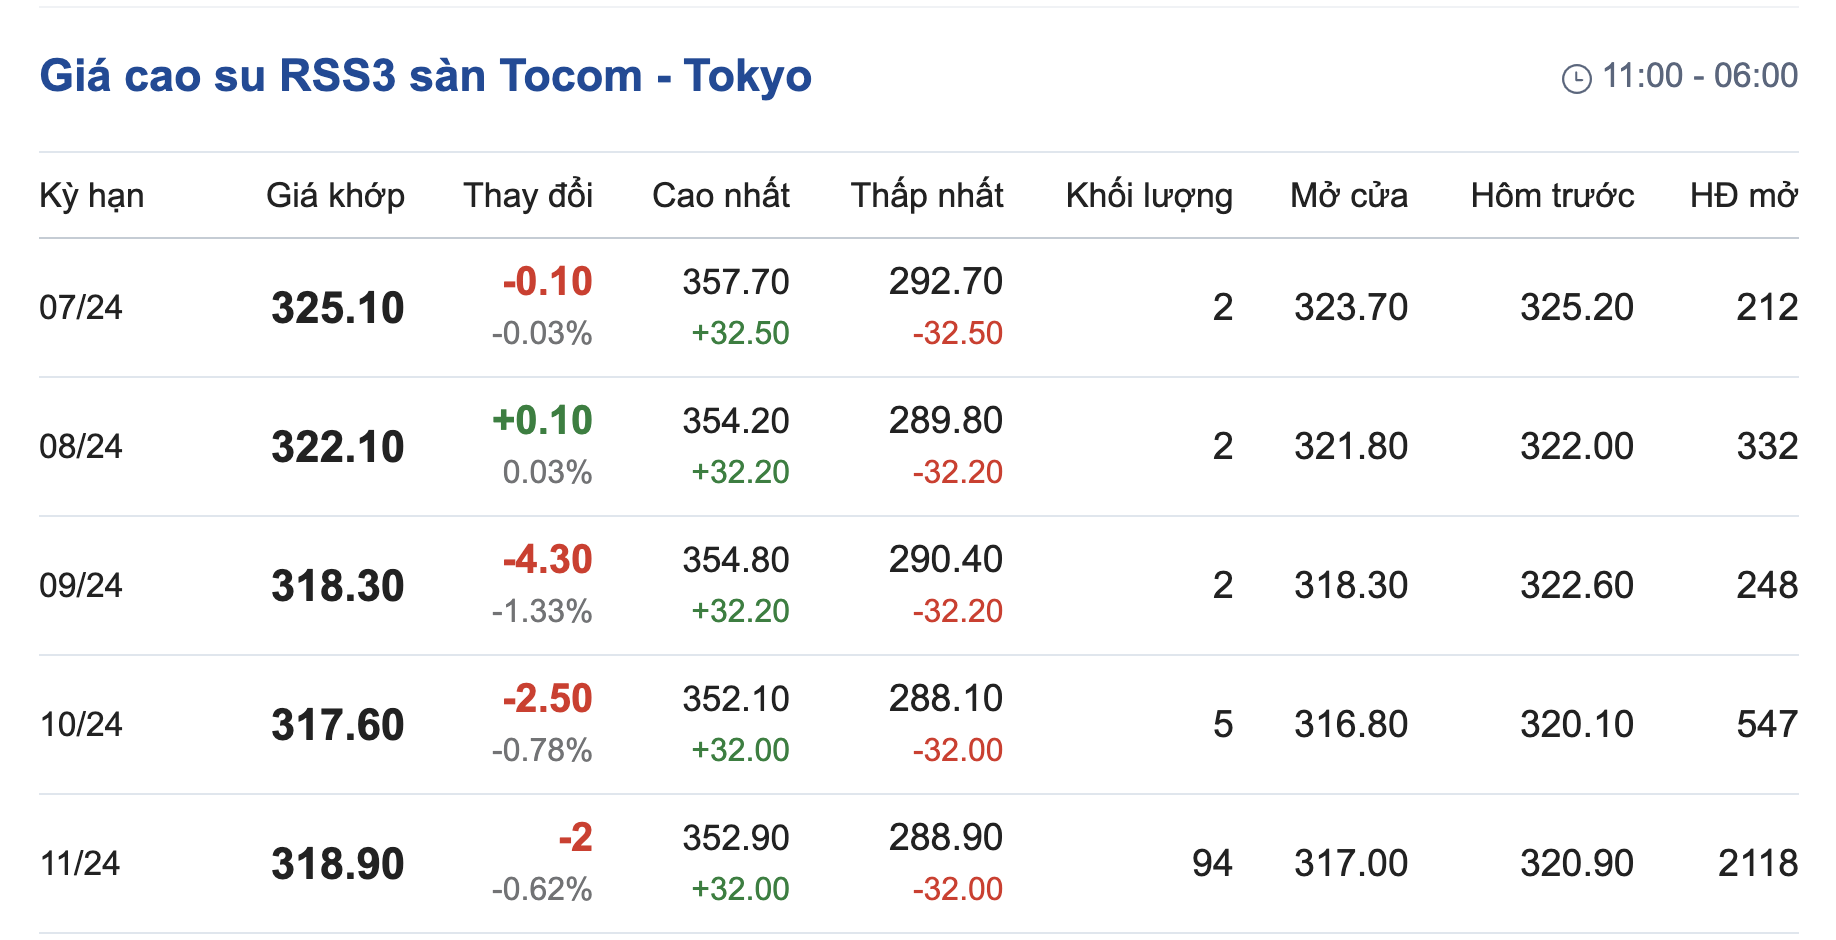Select the Mở cửa column header
The width and height of the screenshot is (1836, 940).
[x=1349, y=195]
